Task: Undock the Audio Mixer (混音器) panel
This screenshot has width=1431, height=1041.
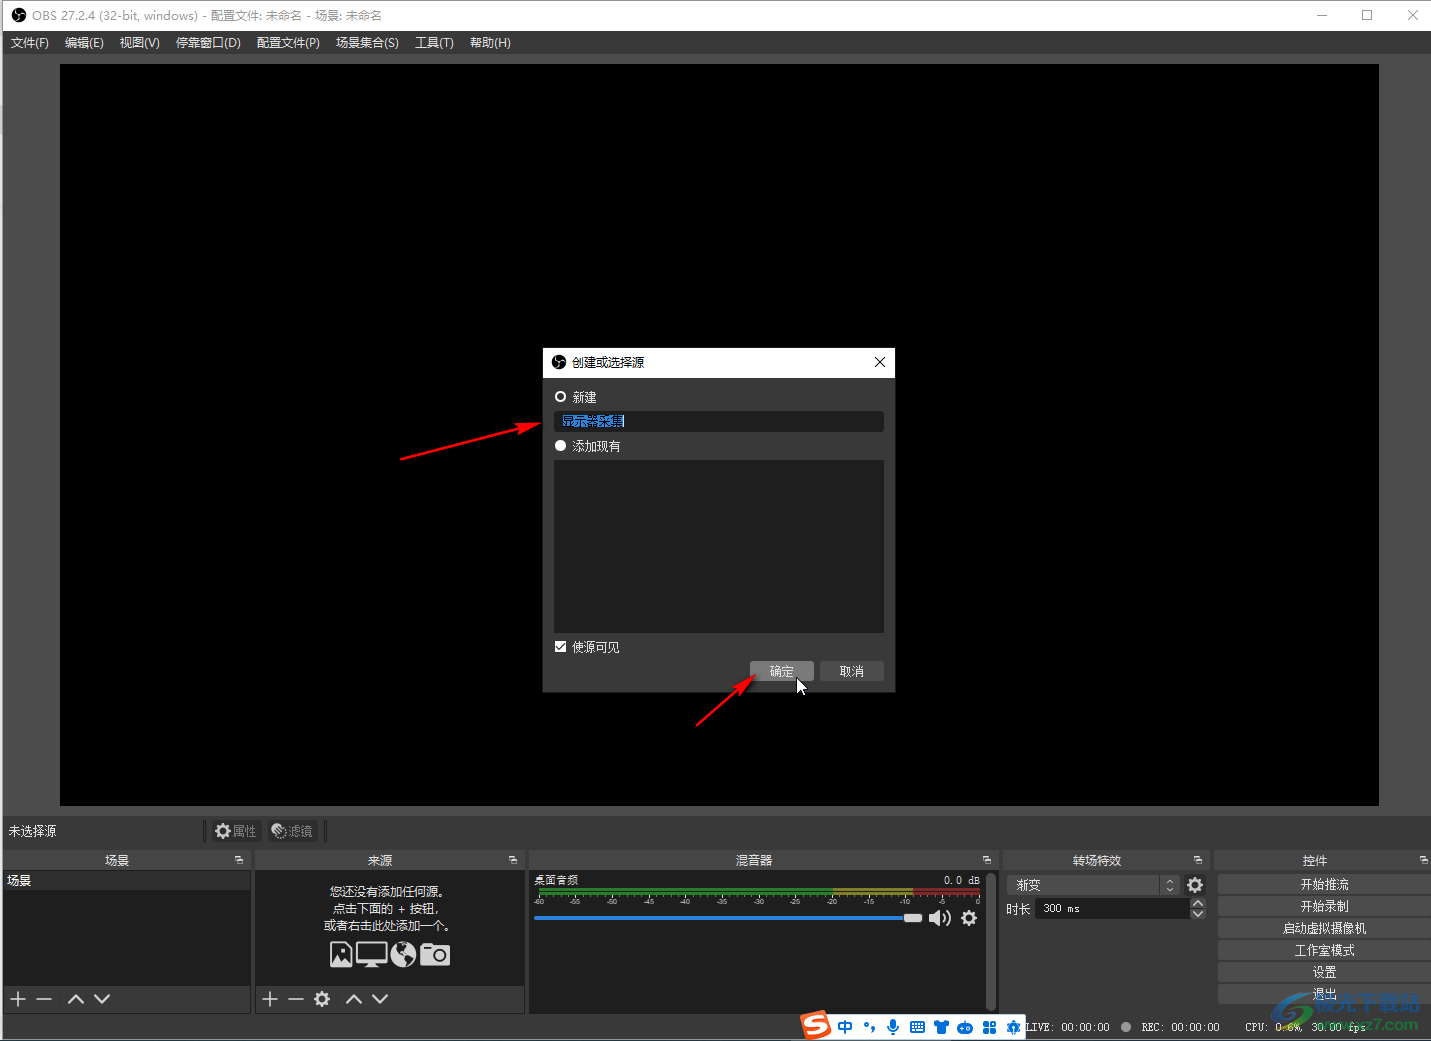Action: pyautogui.click(x=987, y=860)
